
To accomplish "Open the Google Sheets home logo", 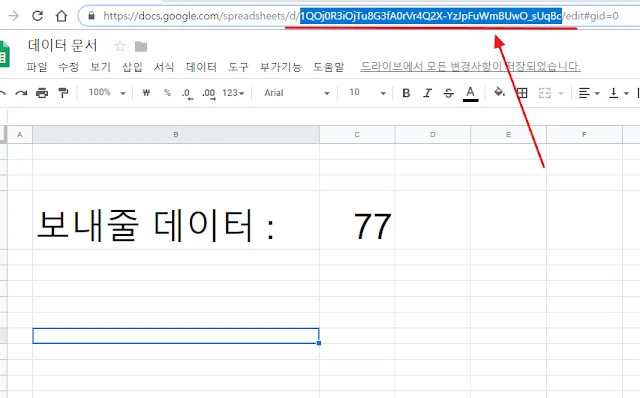I will click(4, 54).
